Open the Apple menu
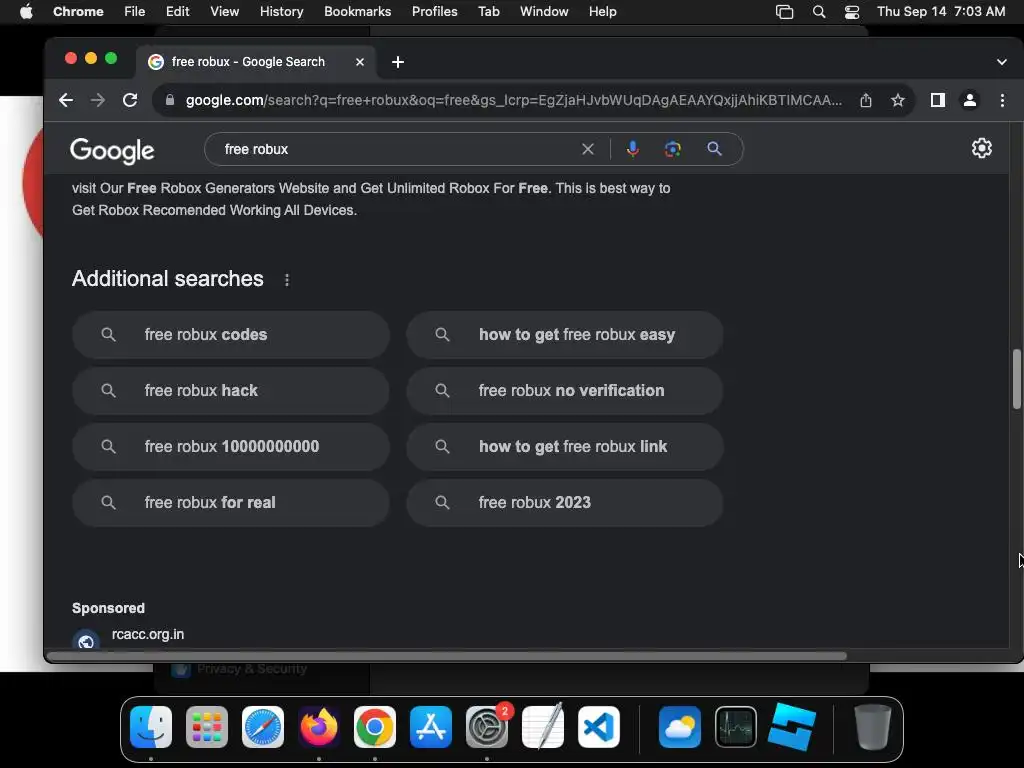 [26, 12]
